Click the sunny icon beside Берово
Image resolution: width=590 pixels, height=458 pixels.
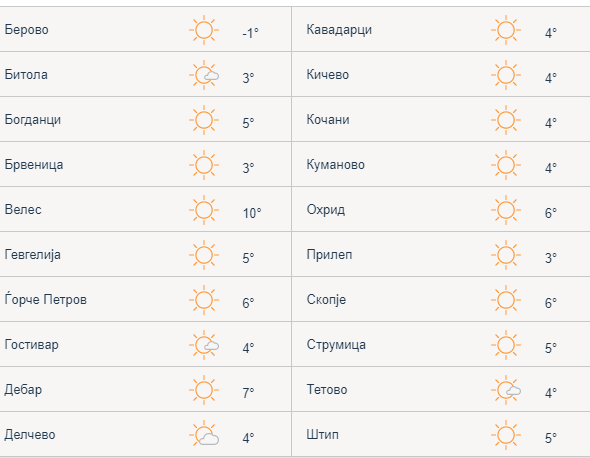coord(204,30)
